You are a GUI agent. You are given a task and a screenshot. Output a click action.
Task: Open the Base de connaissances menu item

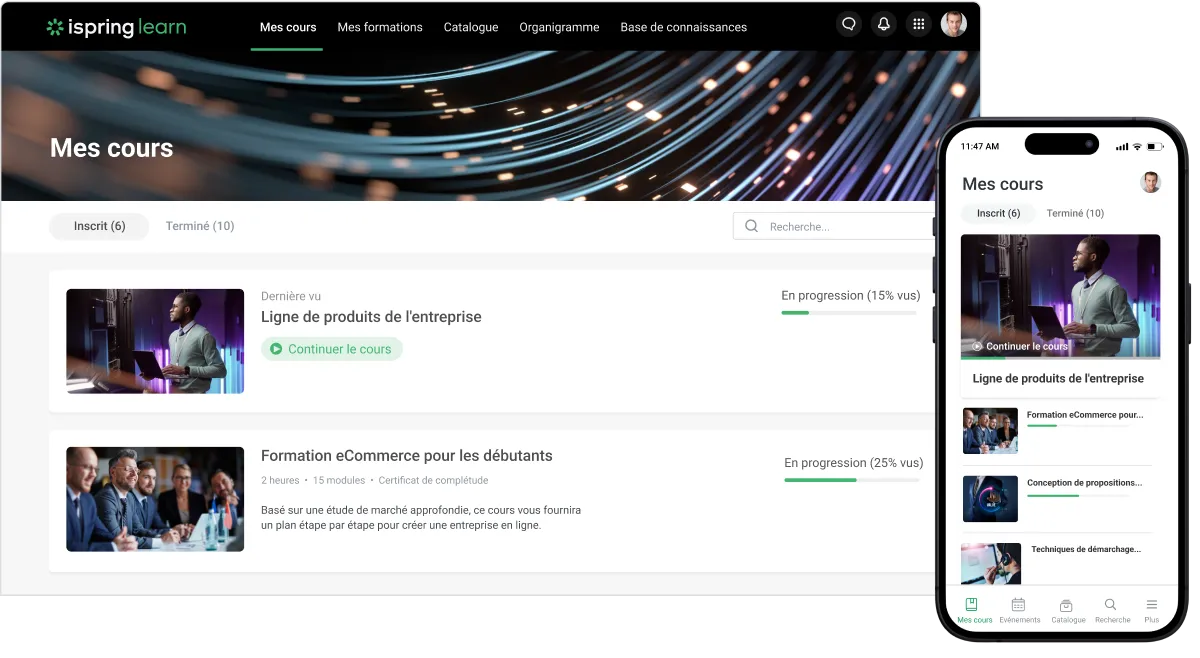(683, 27)
